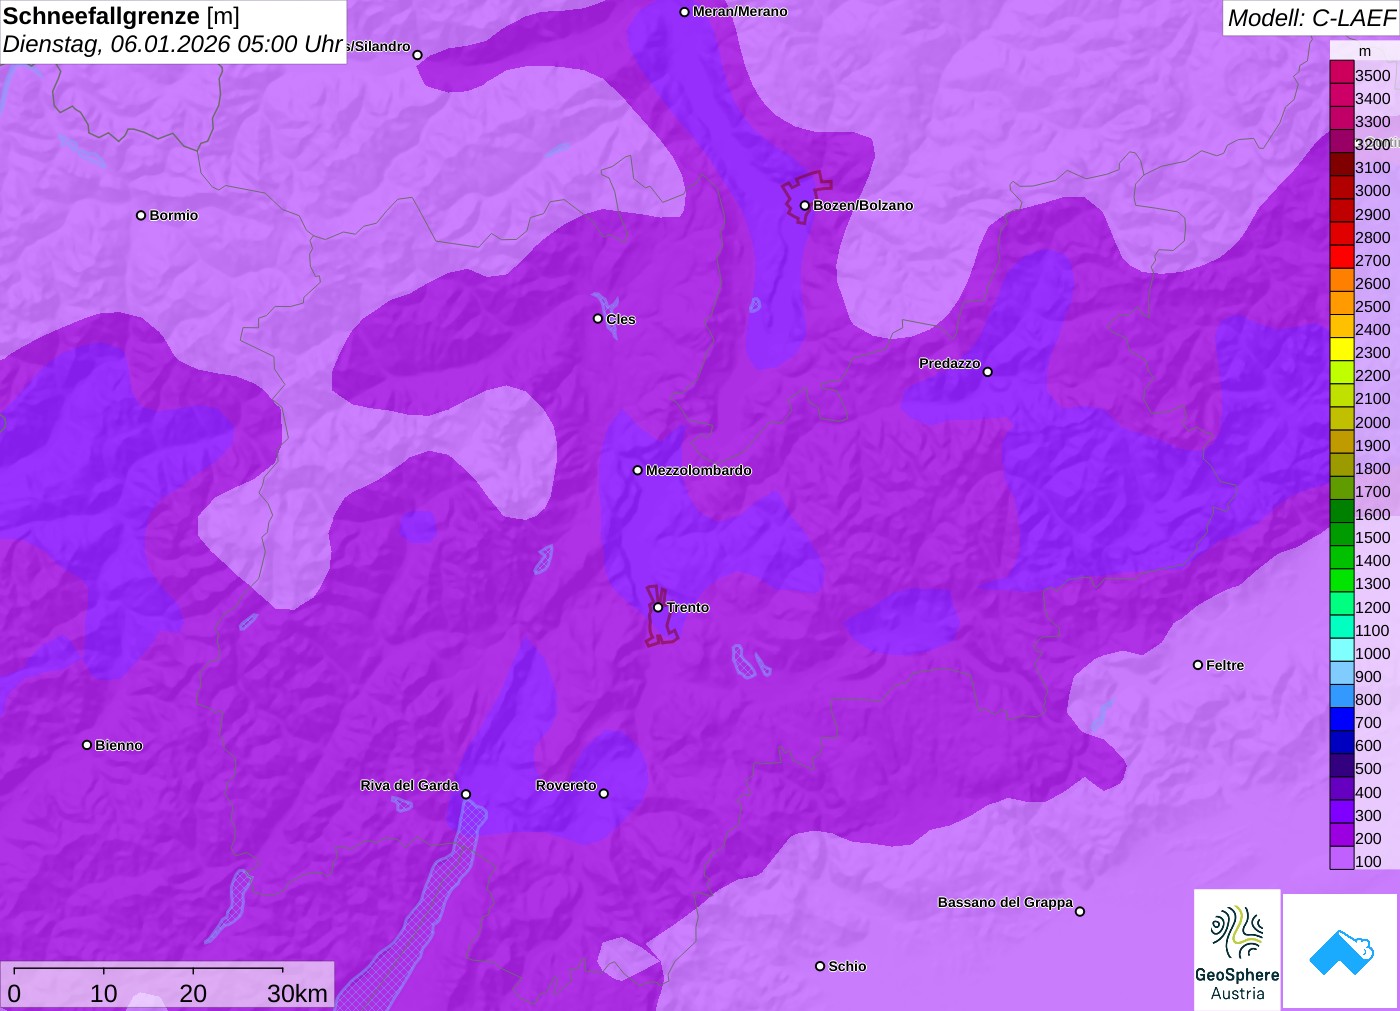
Task: Click the legend value '3000'
Action: point(1373,191)
